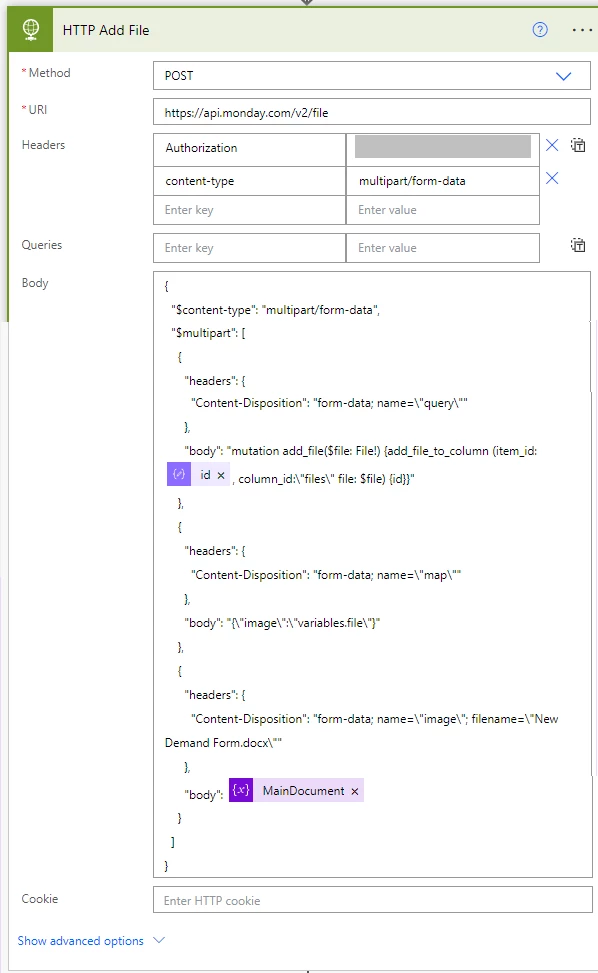
Task: Switch Queries to text mode
Action: pos(578,245)
